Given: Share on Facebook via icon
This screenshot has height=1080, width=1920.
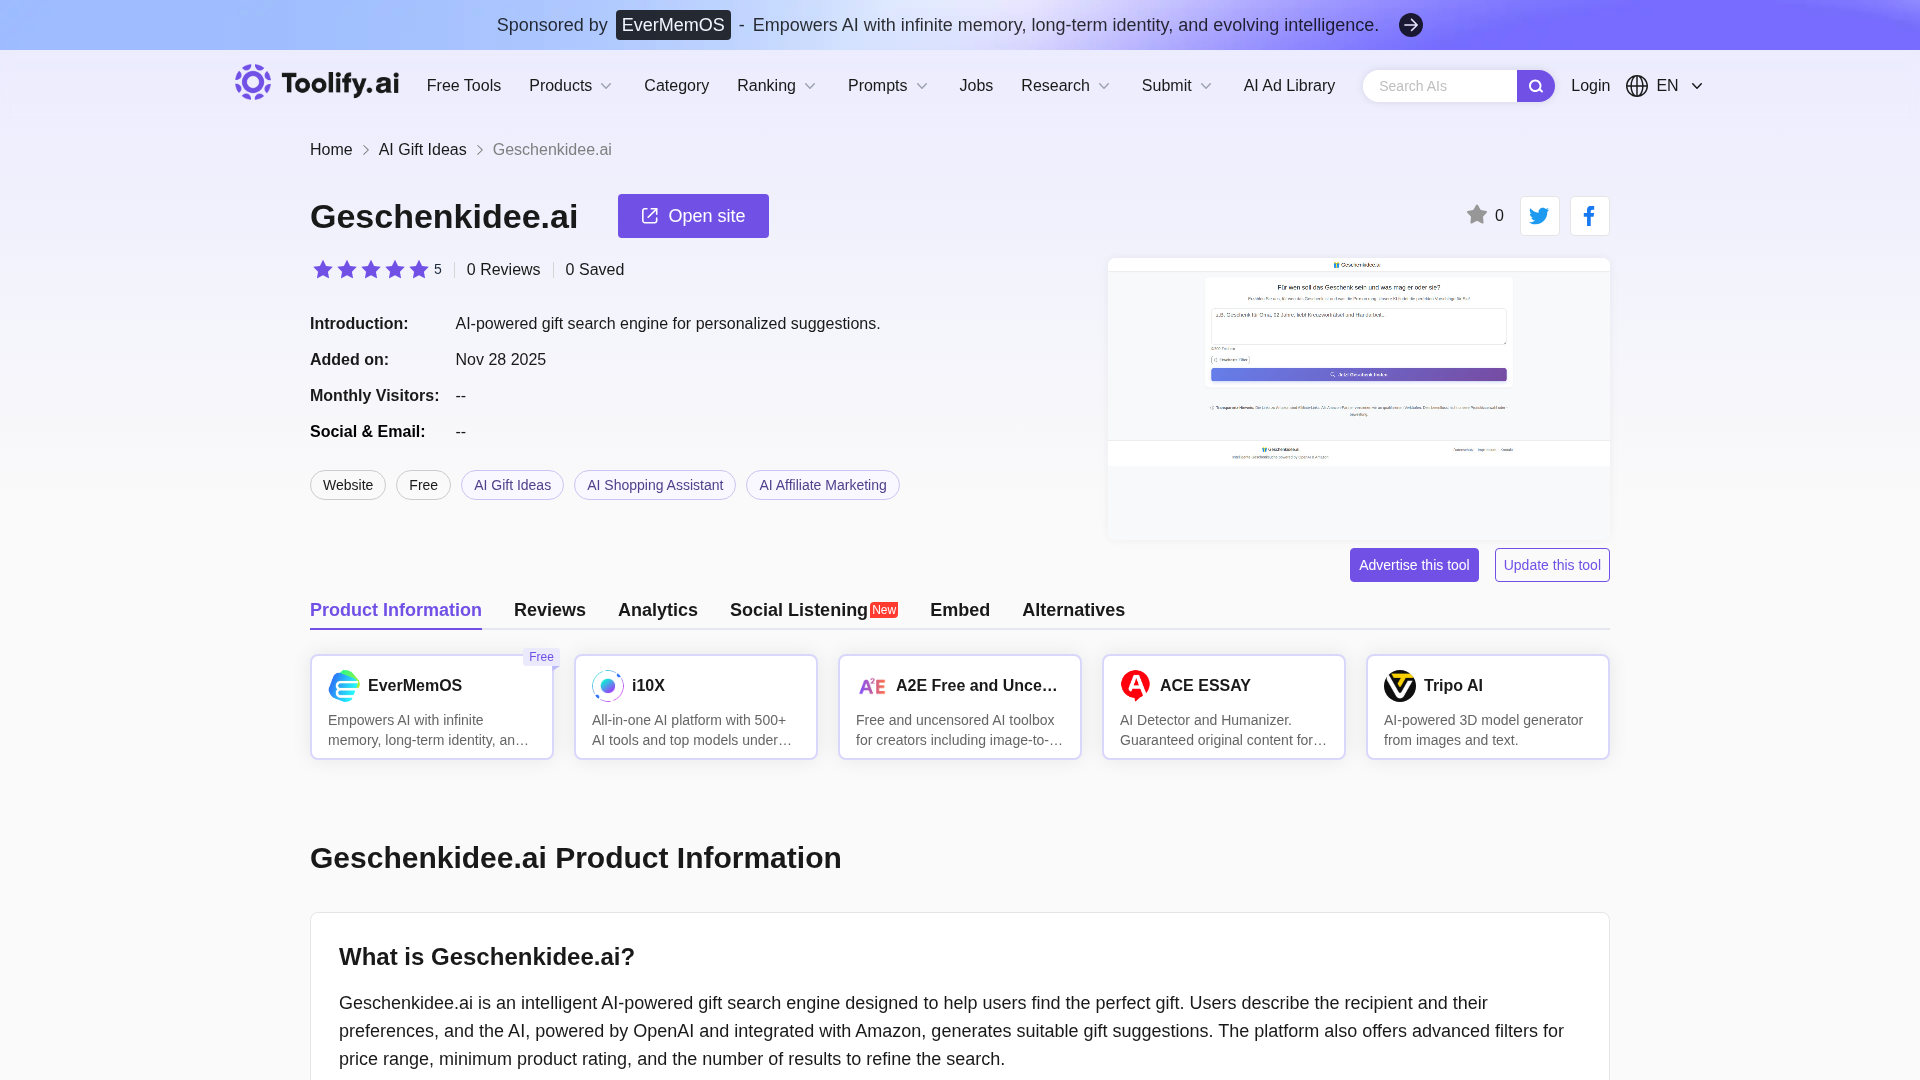Looking at the screenshot, I should coord(1589,216).
